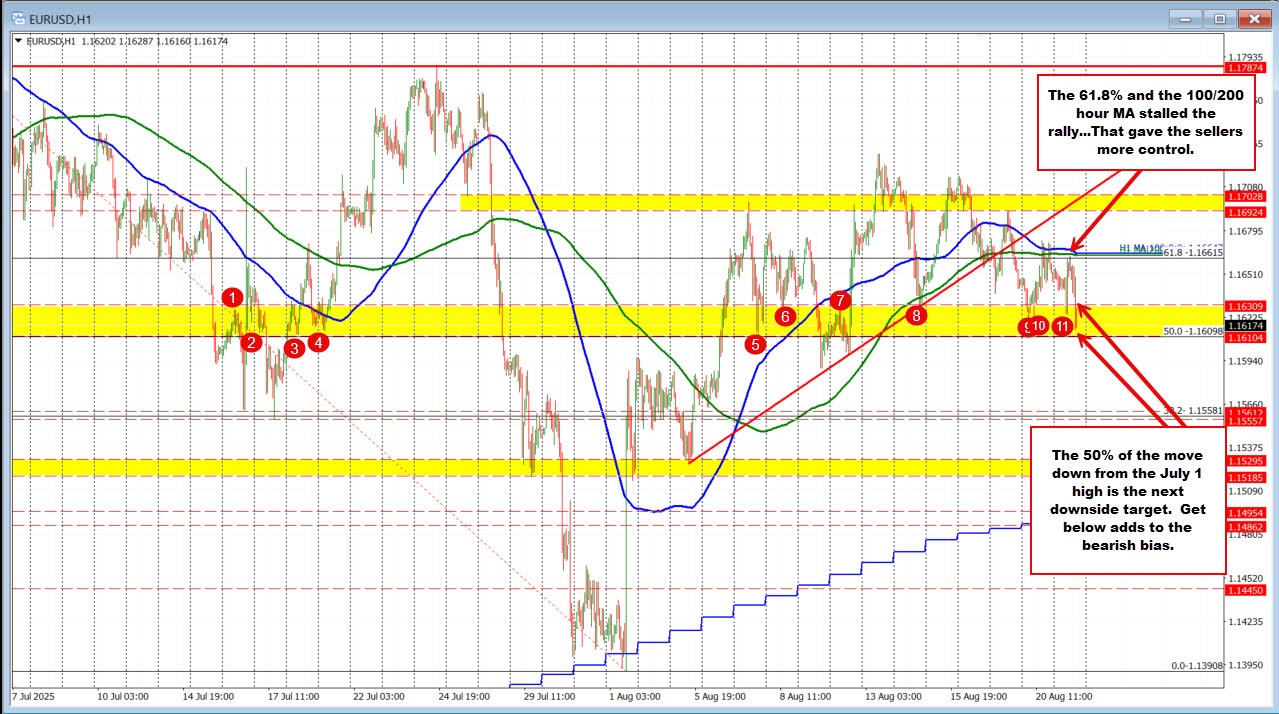Click red circle marker number 3

click(x=293, y=348)
